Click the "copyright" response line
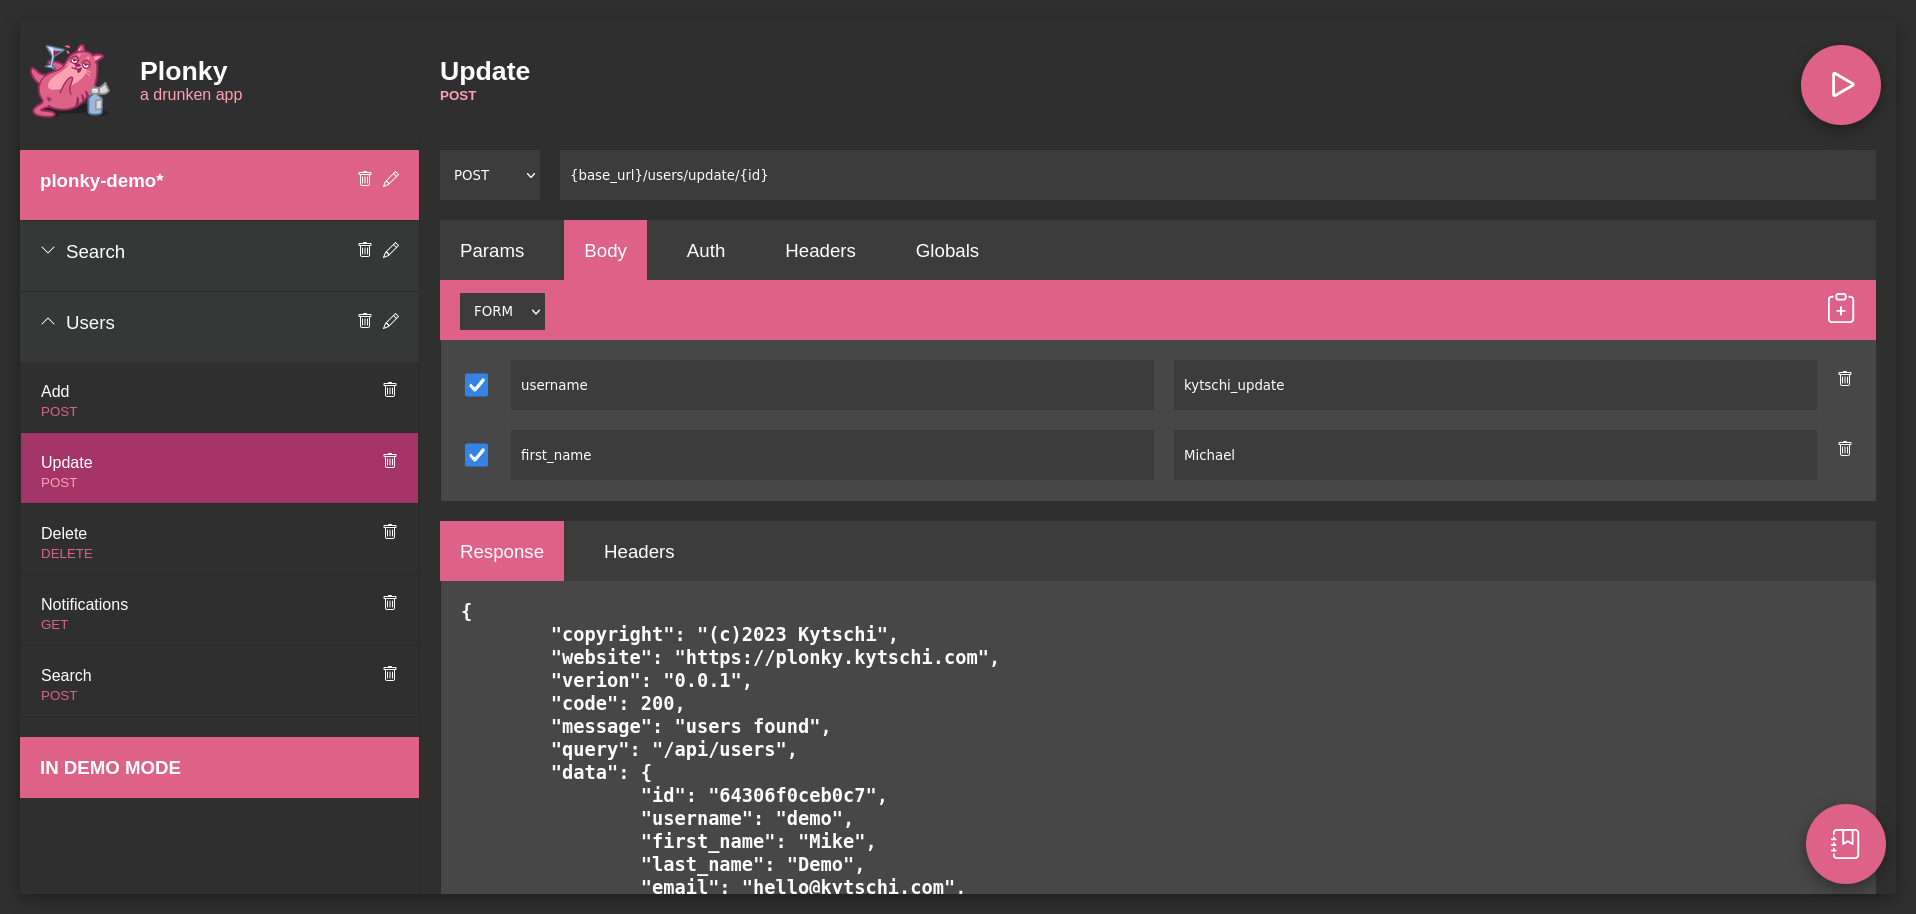Image resolution: width=1916 pixels, height=914 pixels. pos(725,634)
